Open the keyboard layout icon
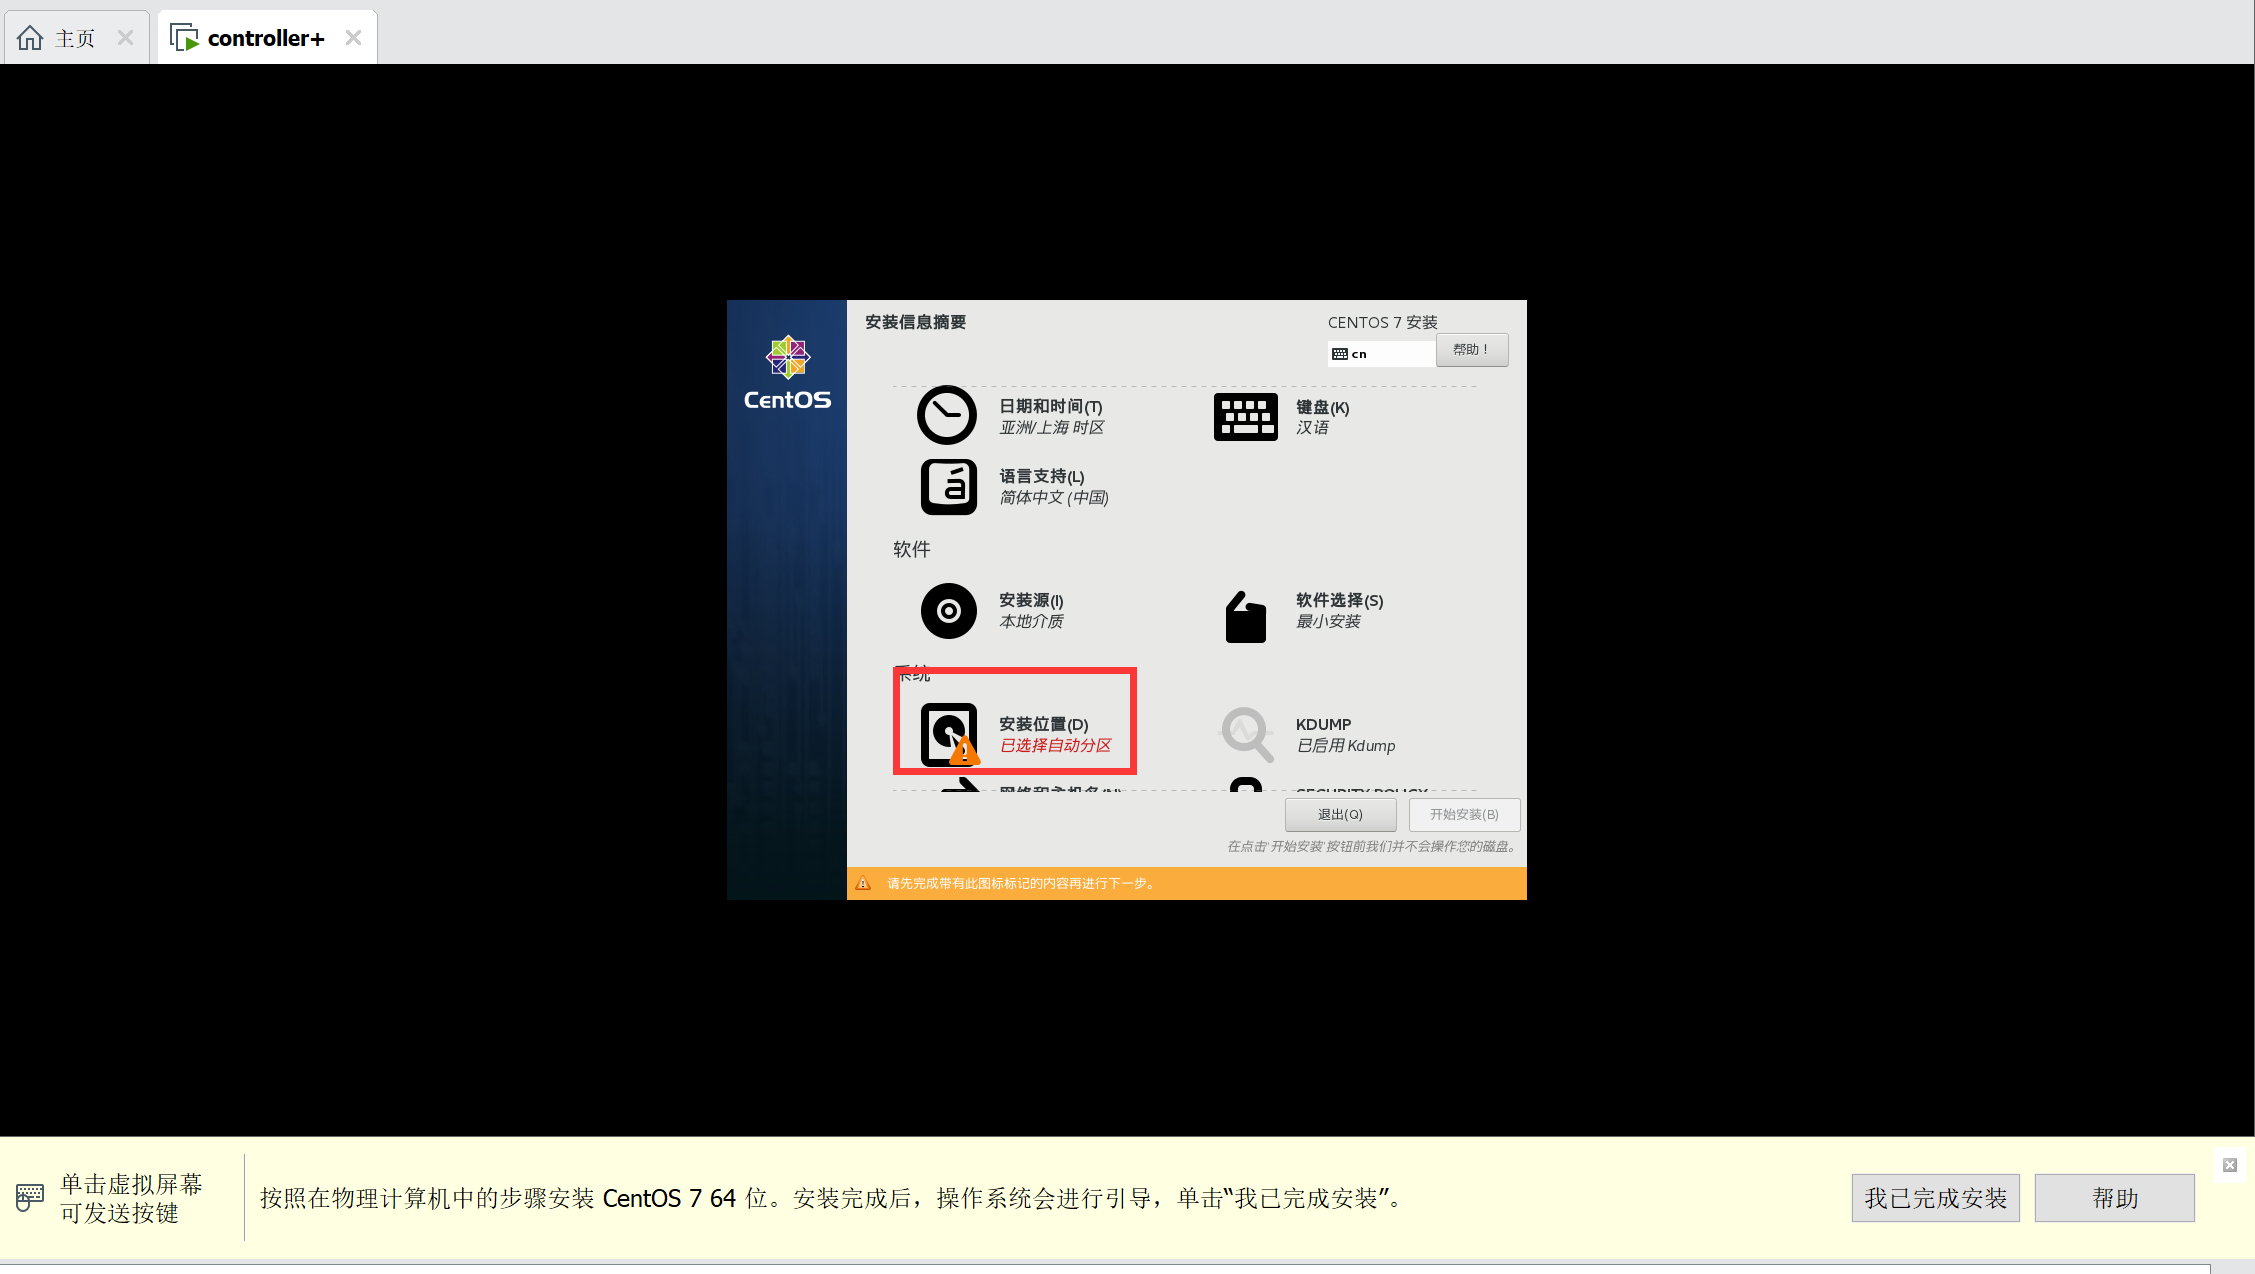Image resolution: width=2255 pixels, height=1274 pixels. (1245, 417)
